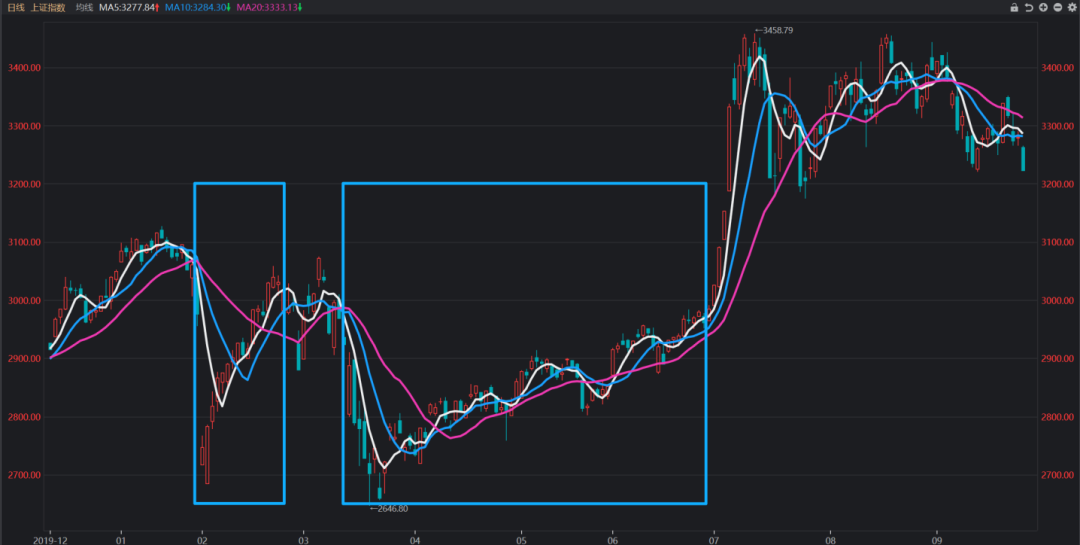Click the undo/reset arrow icon
1080x545 pixels.
tap(1029, 8)
